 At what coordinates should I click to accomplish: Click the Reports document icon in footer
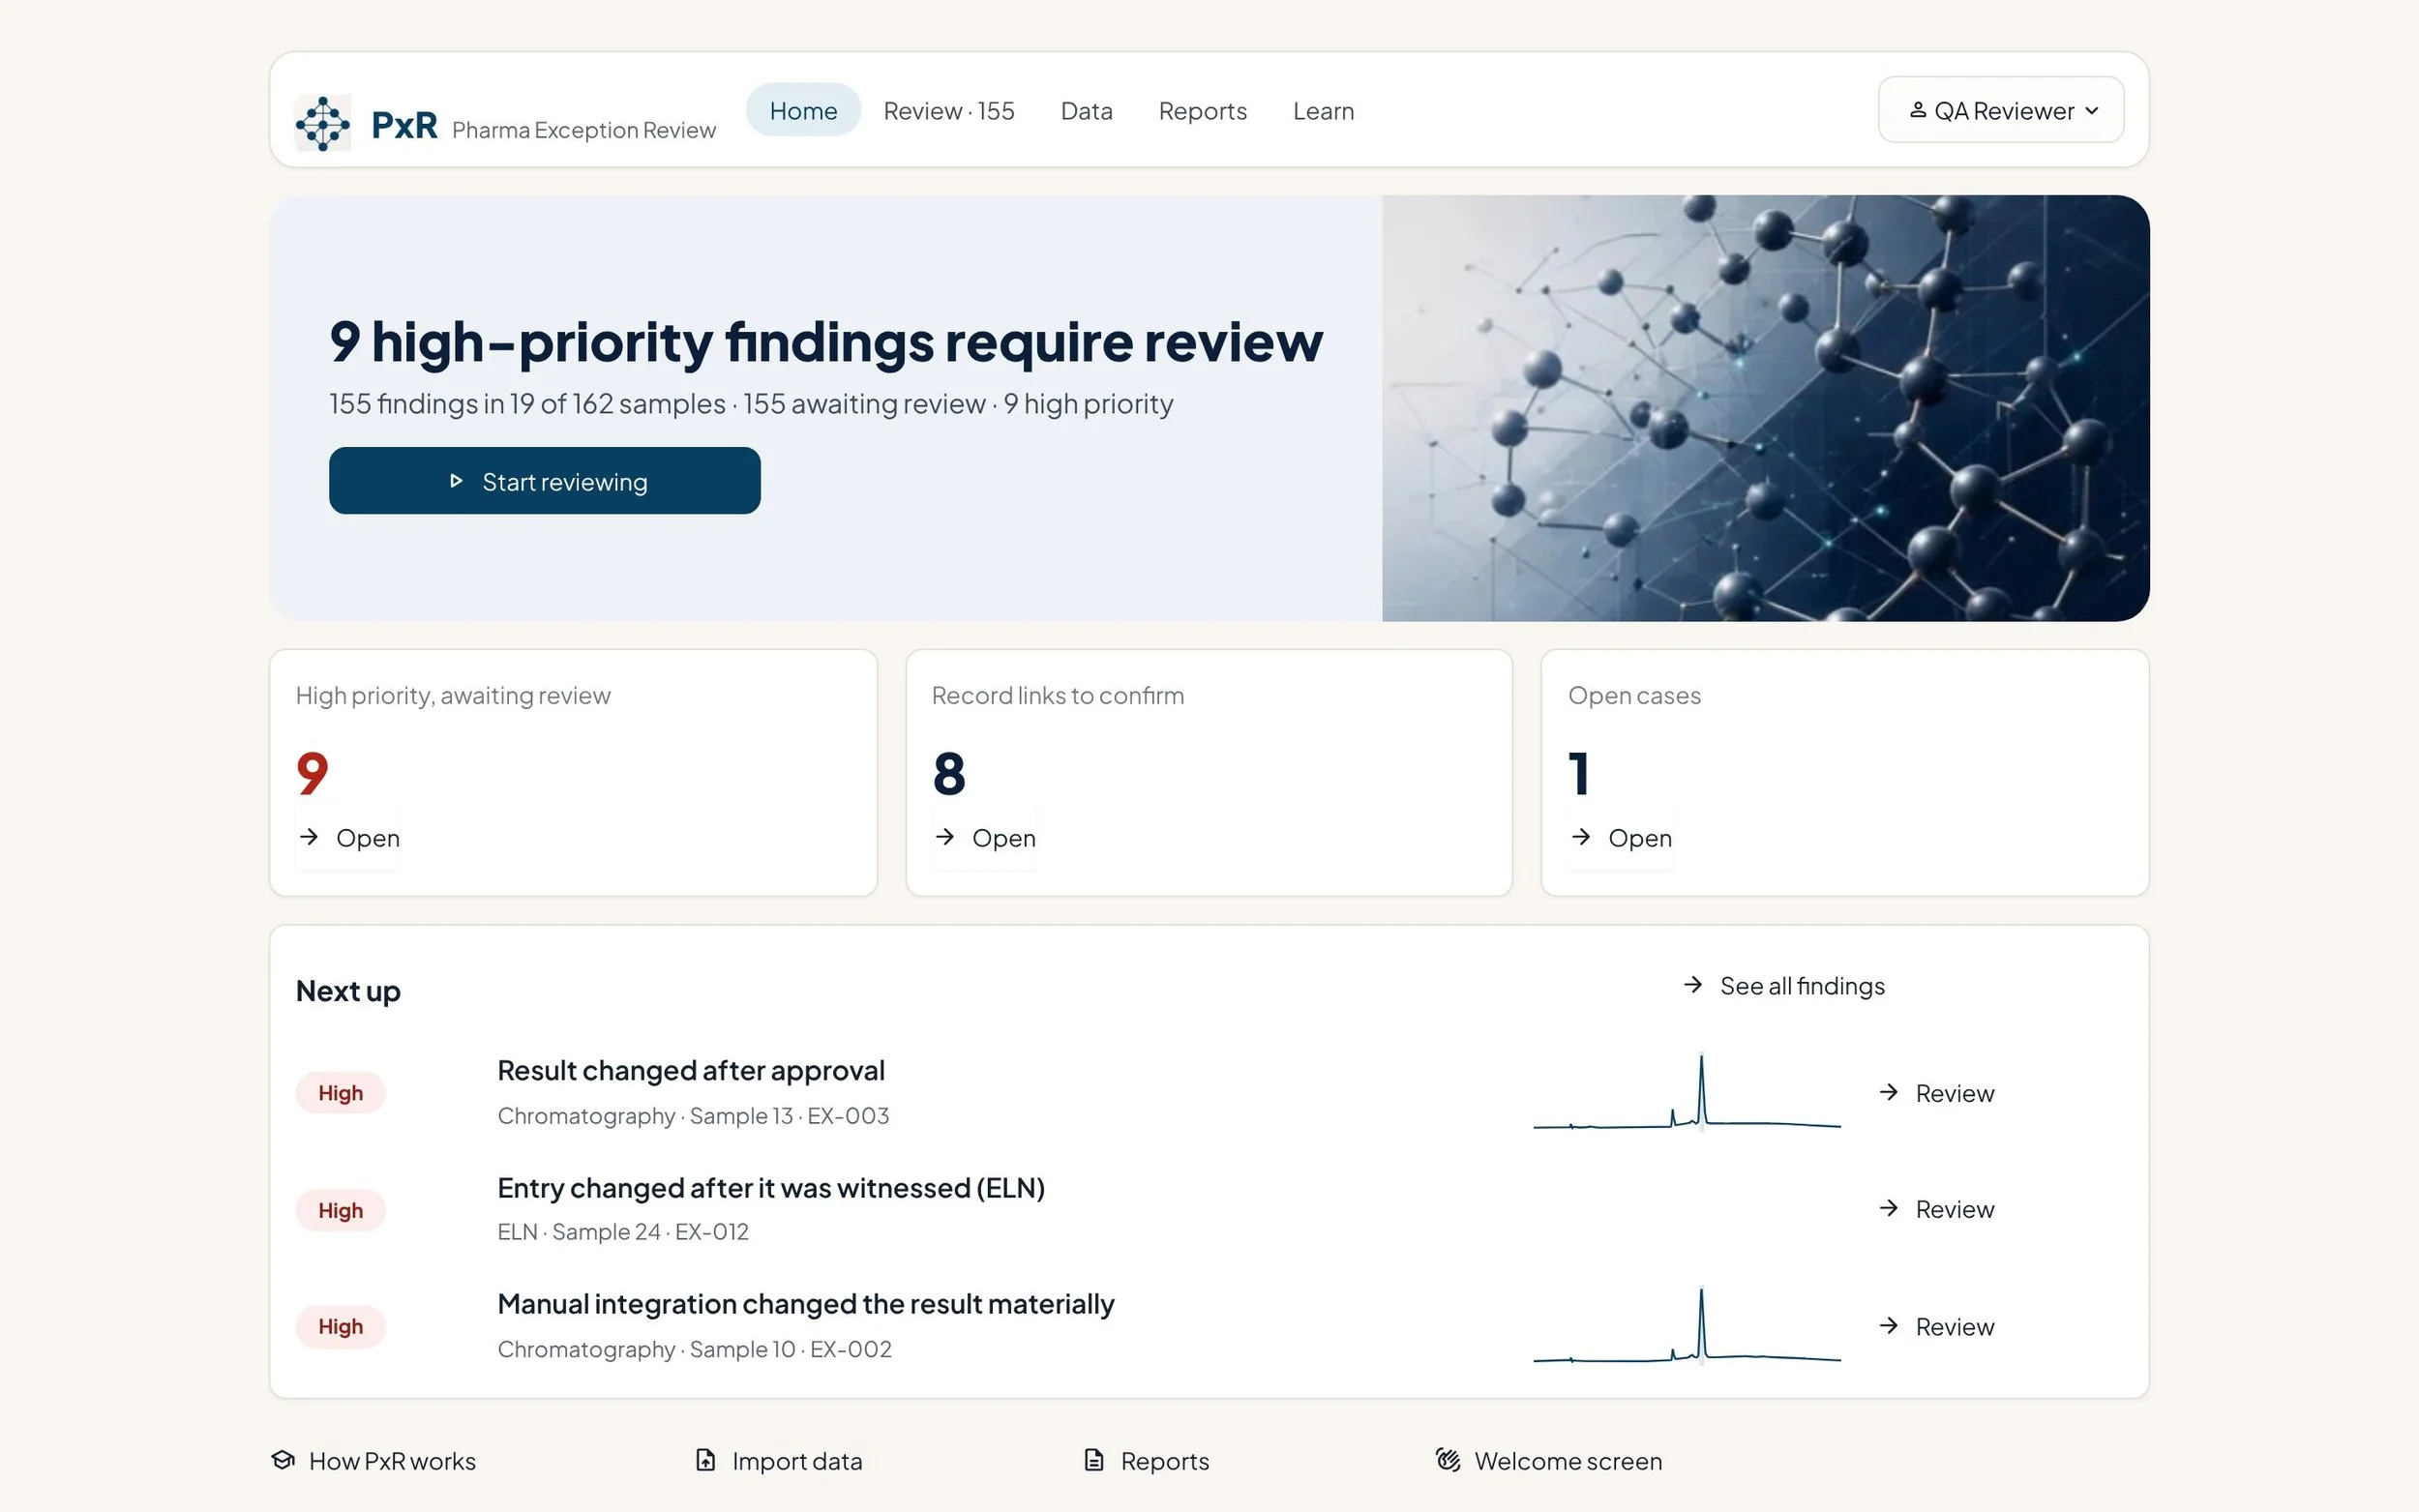tap(1094, 1460)
